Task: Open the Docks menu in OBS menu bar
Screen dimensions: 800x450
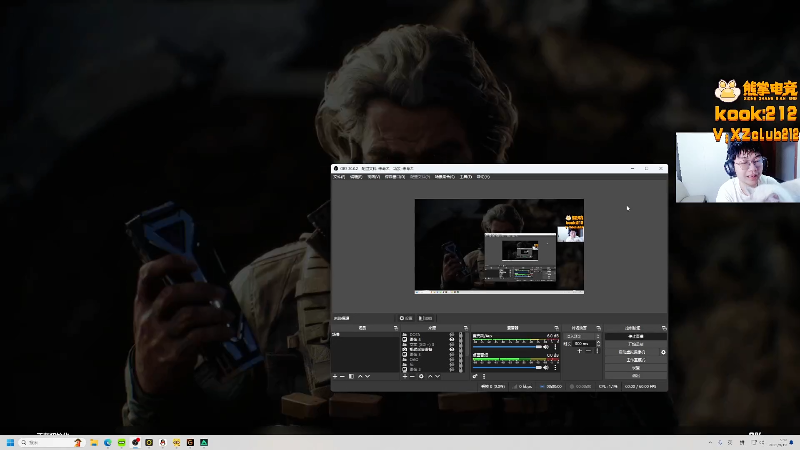Action: pos(395,177)
